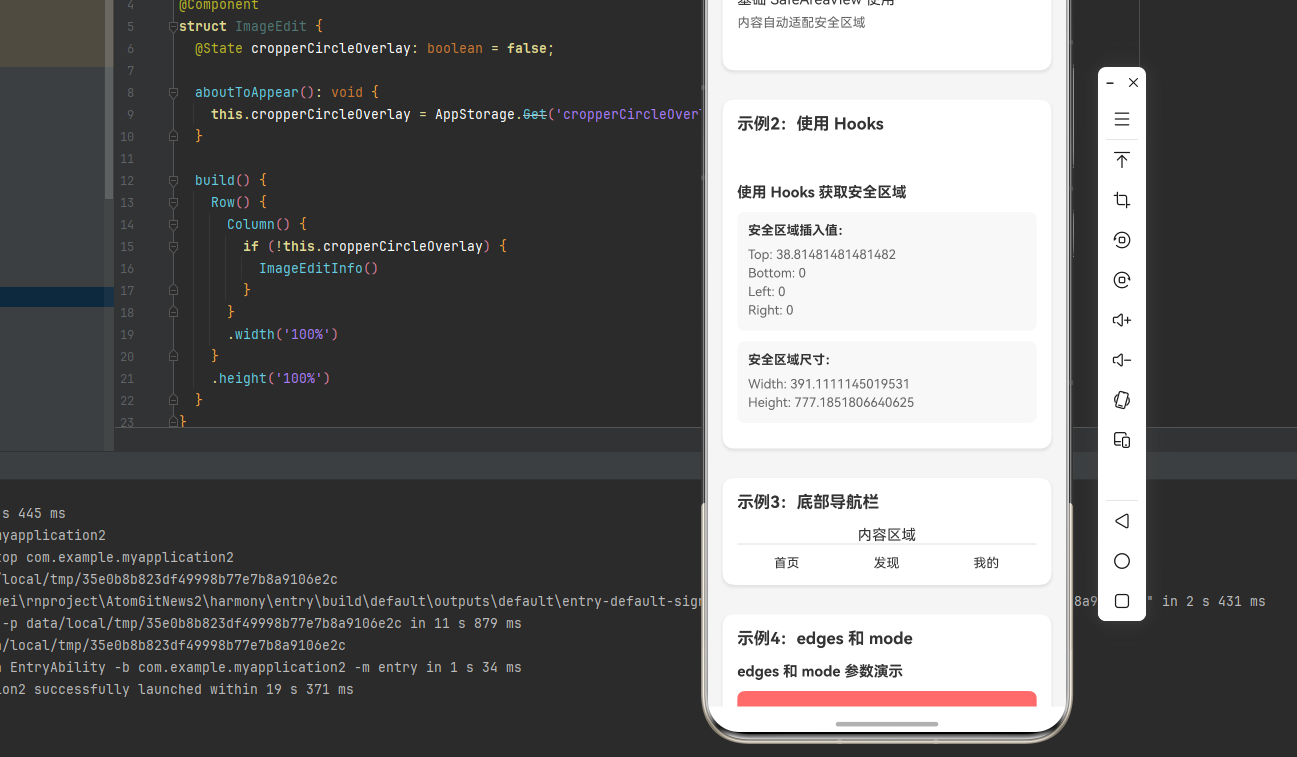Collapse the aboutToAppear method fold
The image size is (1297, 757).
(x=173, y=92)
